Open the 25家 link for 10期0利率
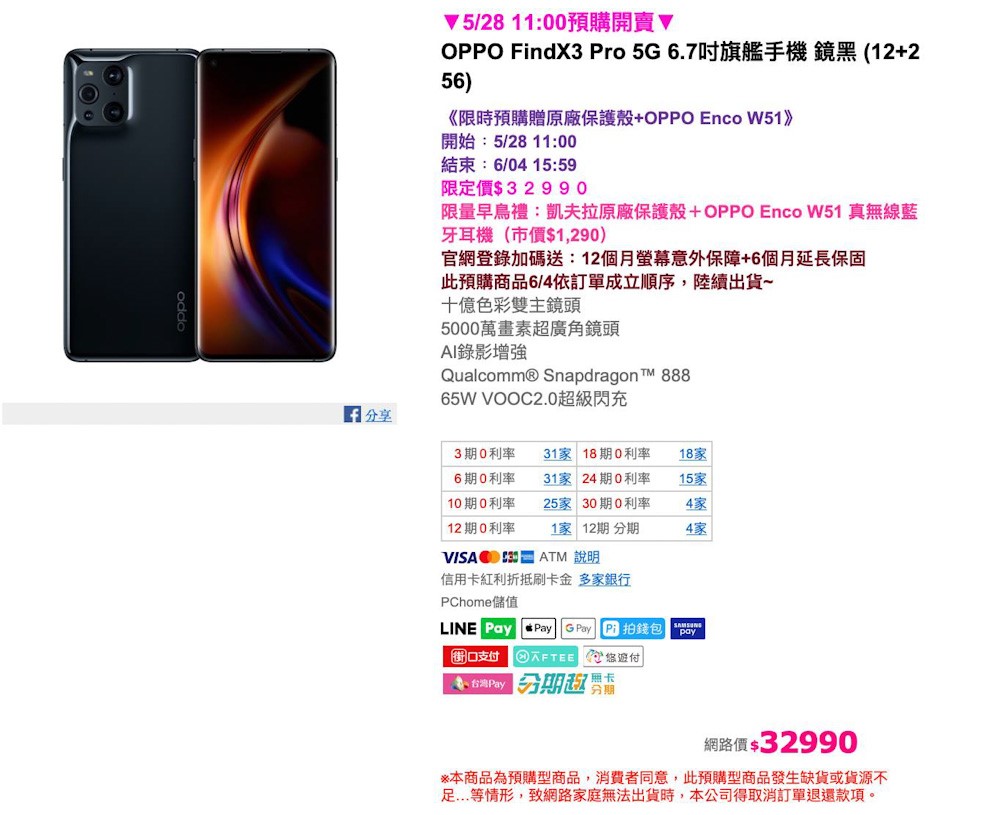Screen dimensions: 1000x815 click(557, 503)
